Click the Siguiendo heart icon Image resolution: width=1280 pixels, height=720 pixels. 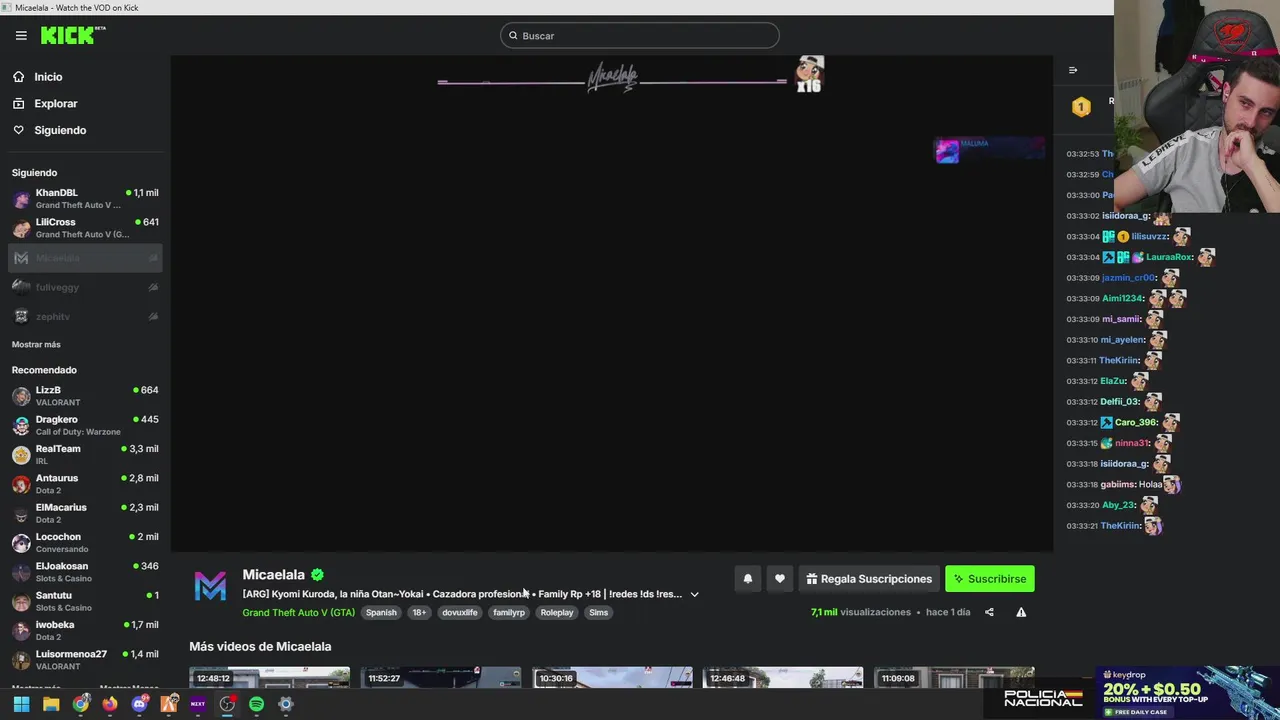(18, 130)
